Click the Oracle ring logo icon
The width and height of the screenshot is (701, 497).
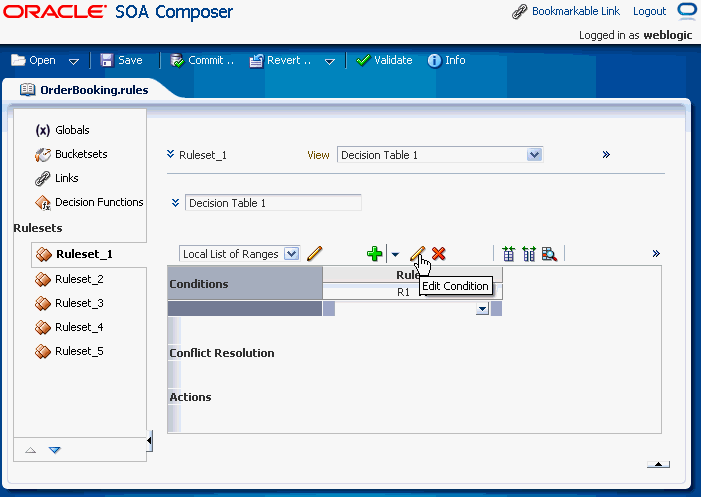tap(687, 12)
